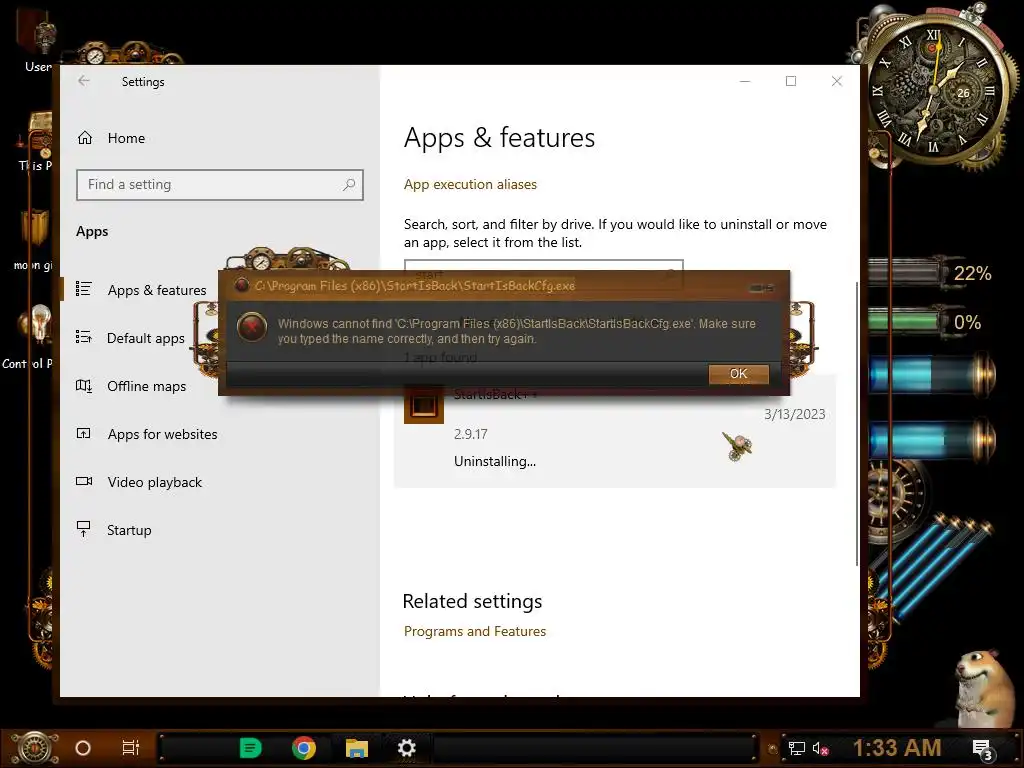Click the 1:33 AM clock
The image size is (1024, 768).
897,748
